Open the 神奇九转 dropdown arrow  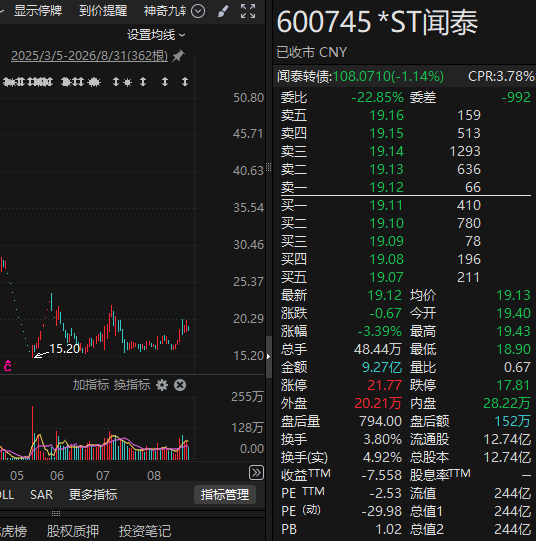click(x=198, y=11)
